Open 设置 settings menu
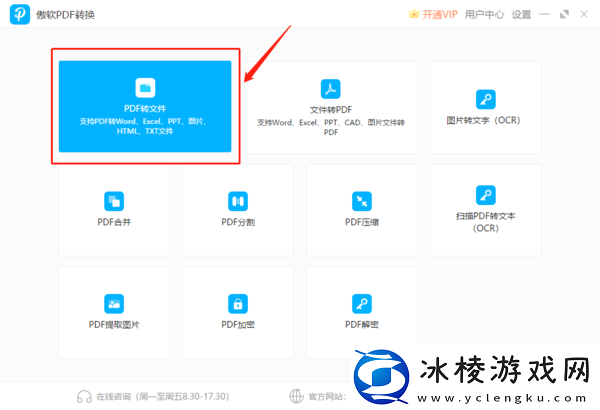This screenshot has width=600, height=410. 522,15
